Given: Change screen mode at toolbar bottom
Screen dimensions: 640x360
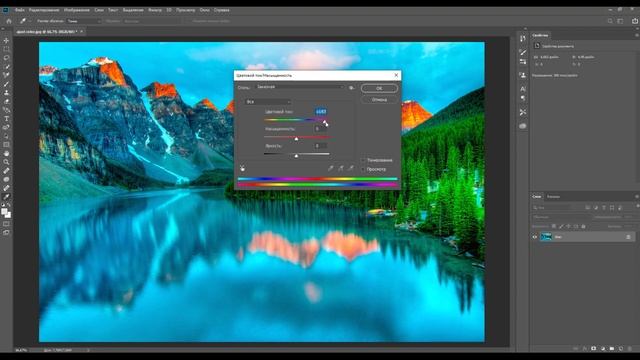Looking at the screenshot, I should [x=6, y=232].
